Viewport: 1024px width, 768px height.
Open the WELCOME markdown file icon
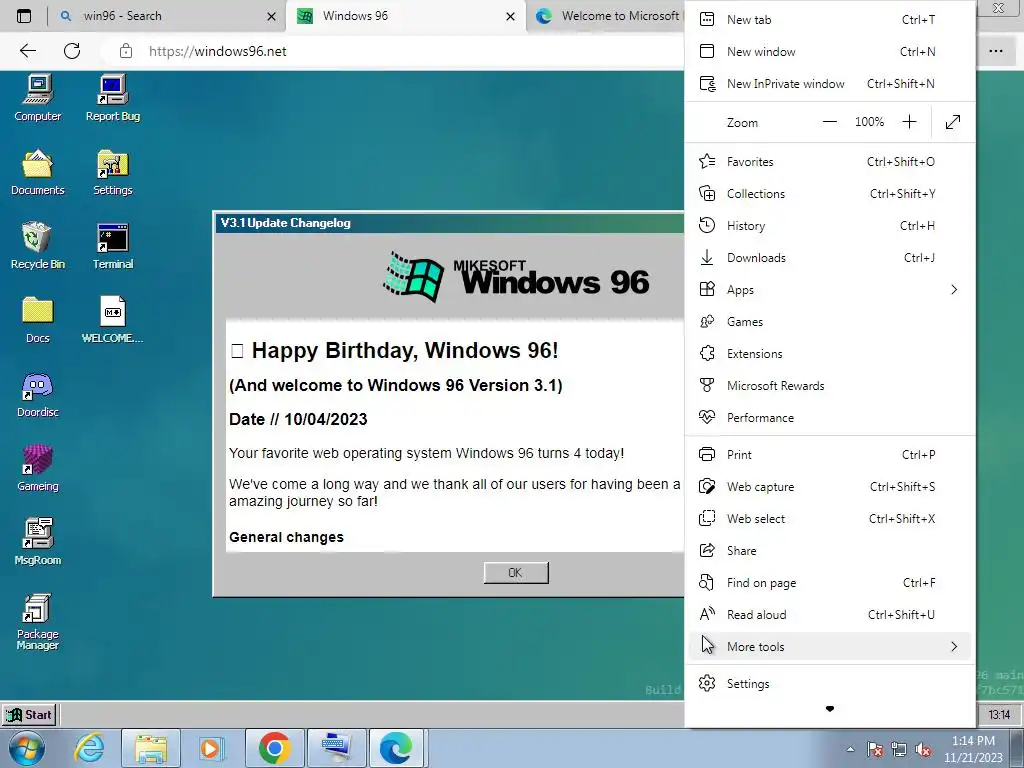coord(113,320)
